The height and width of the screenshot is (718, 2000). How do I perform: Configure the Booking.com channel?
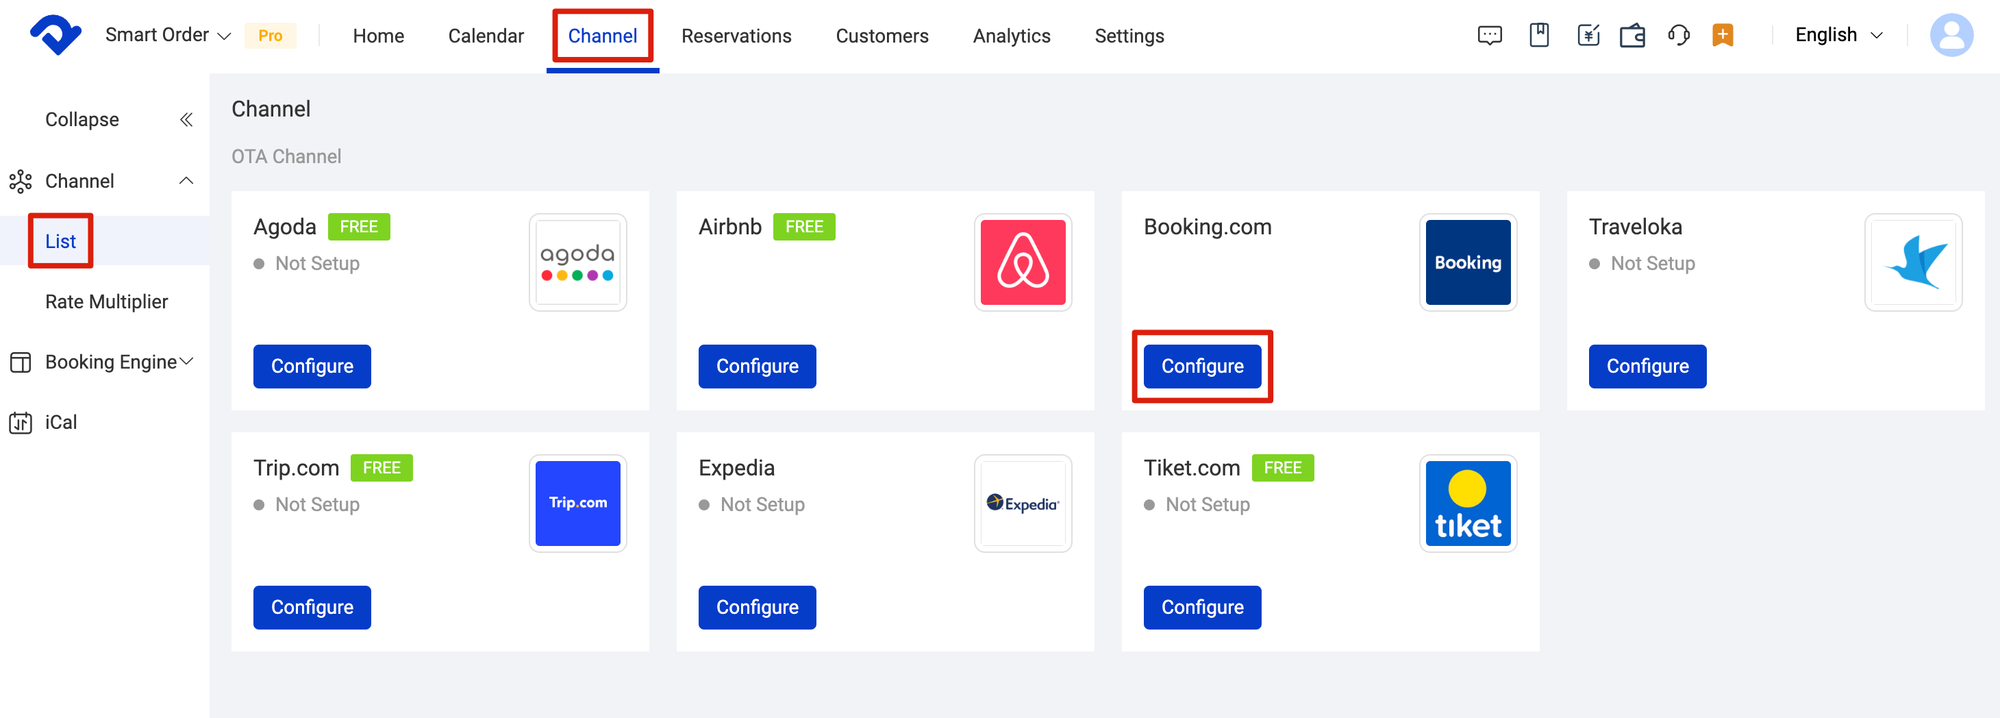[1202, 367]
